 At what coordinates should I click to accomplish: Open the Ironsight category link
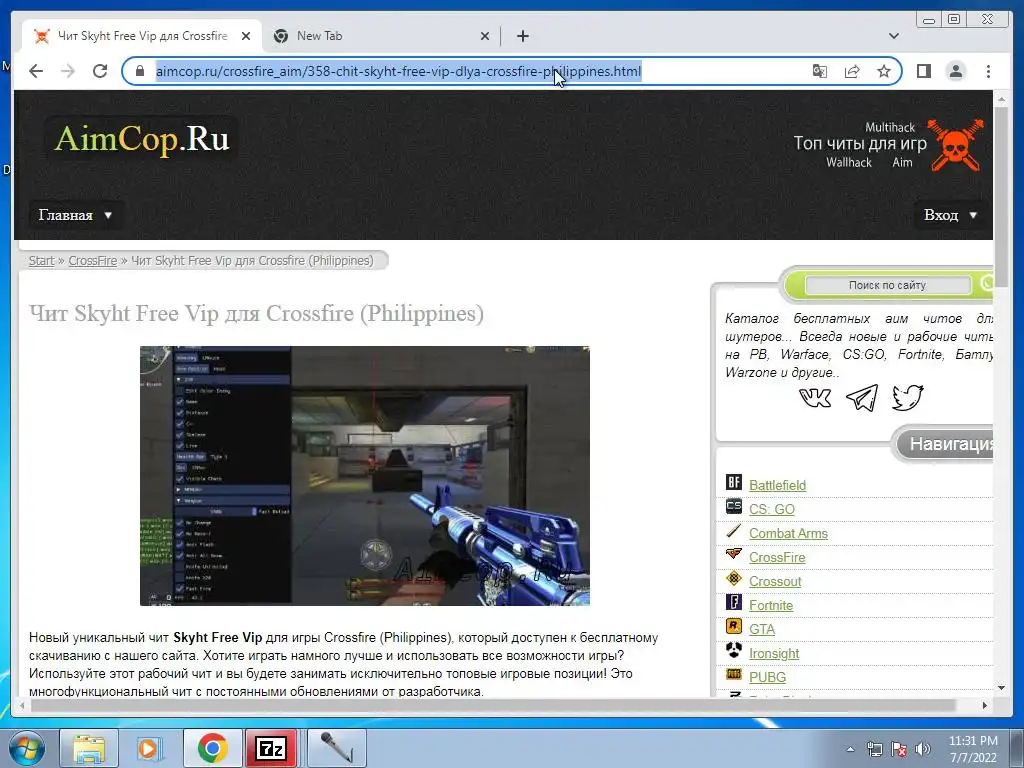[774, 654]
